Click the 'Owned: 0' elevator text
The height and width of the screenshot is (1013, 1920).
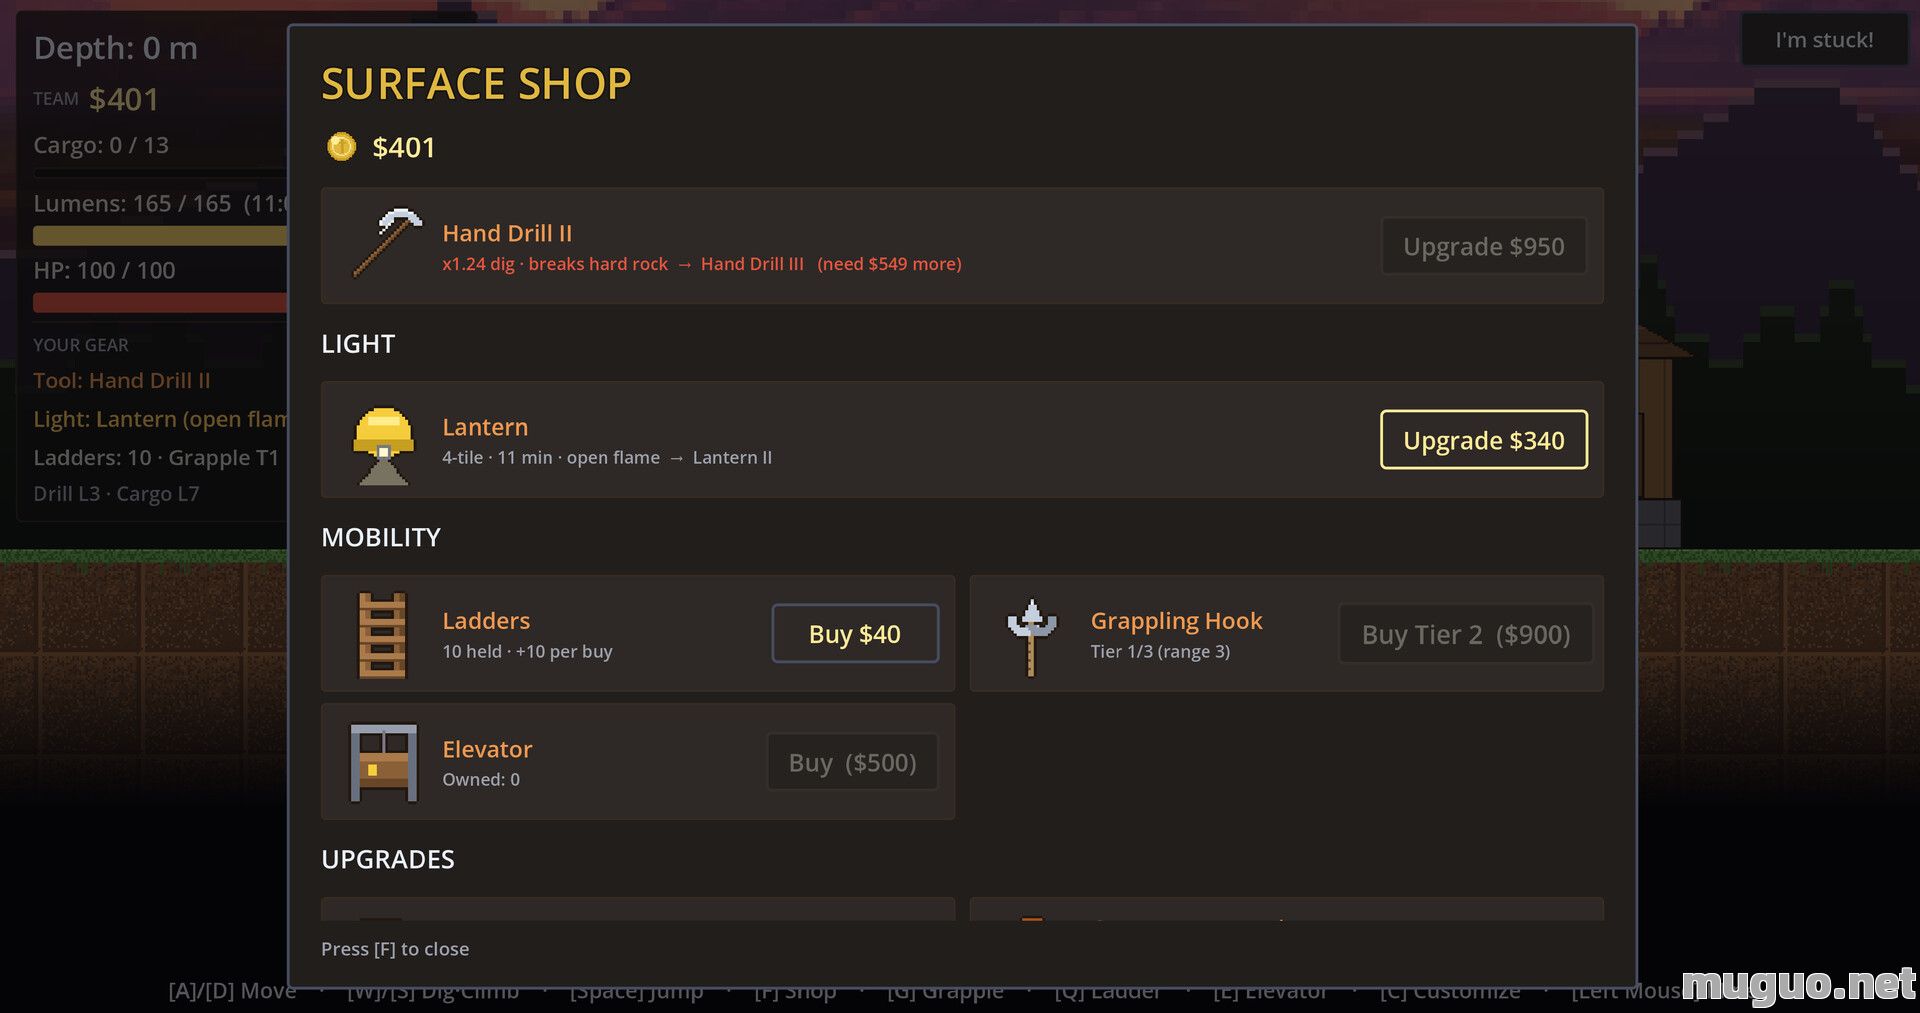[x=481, y=780]
